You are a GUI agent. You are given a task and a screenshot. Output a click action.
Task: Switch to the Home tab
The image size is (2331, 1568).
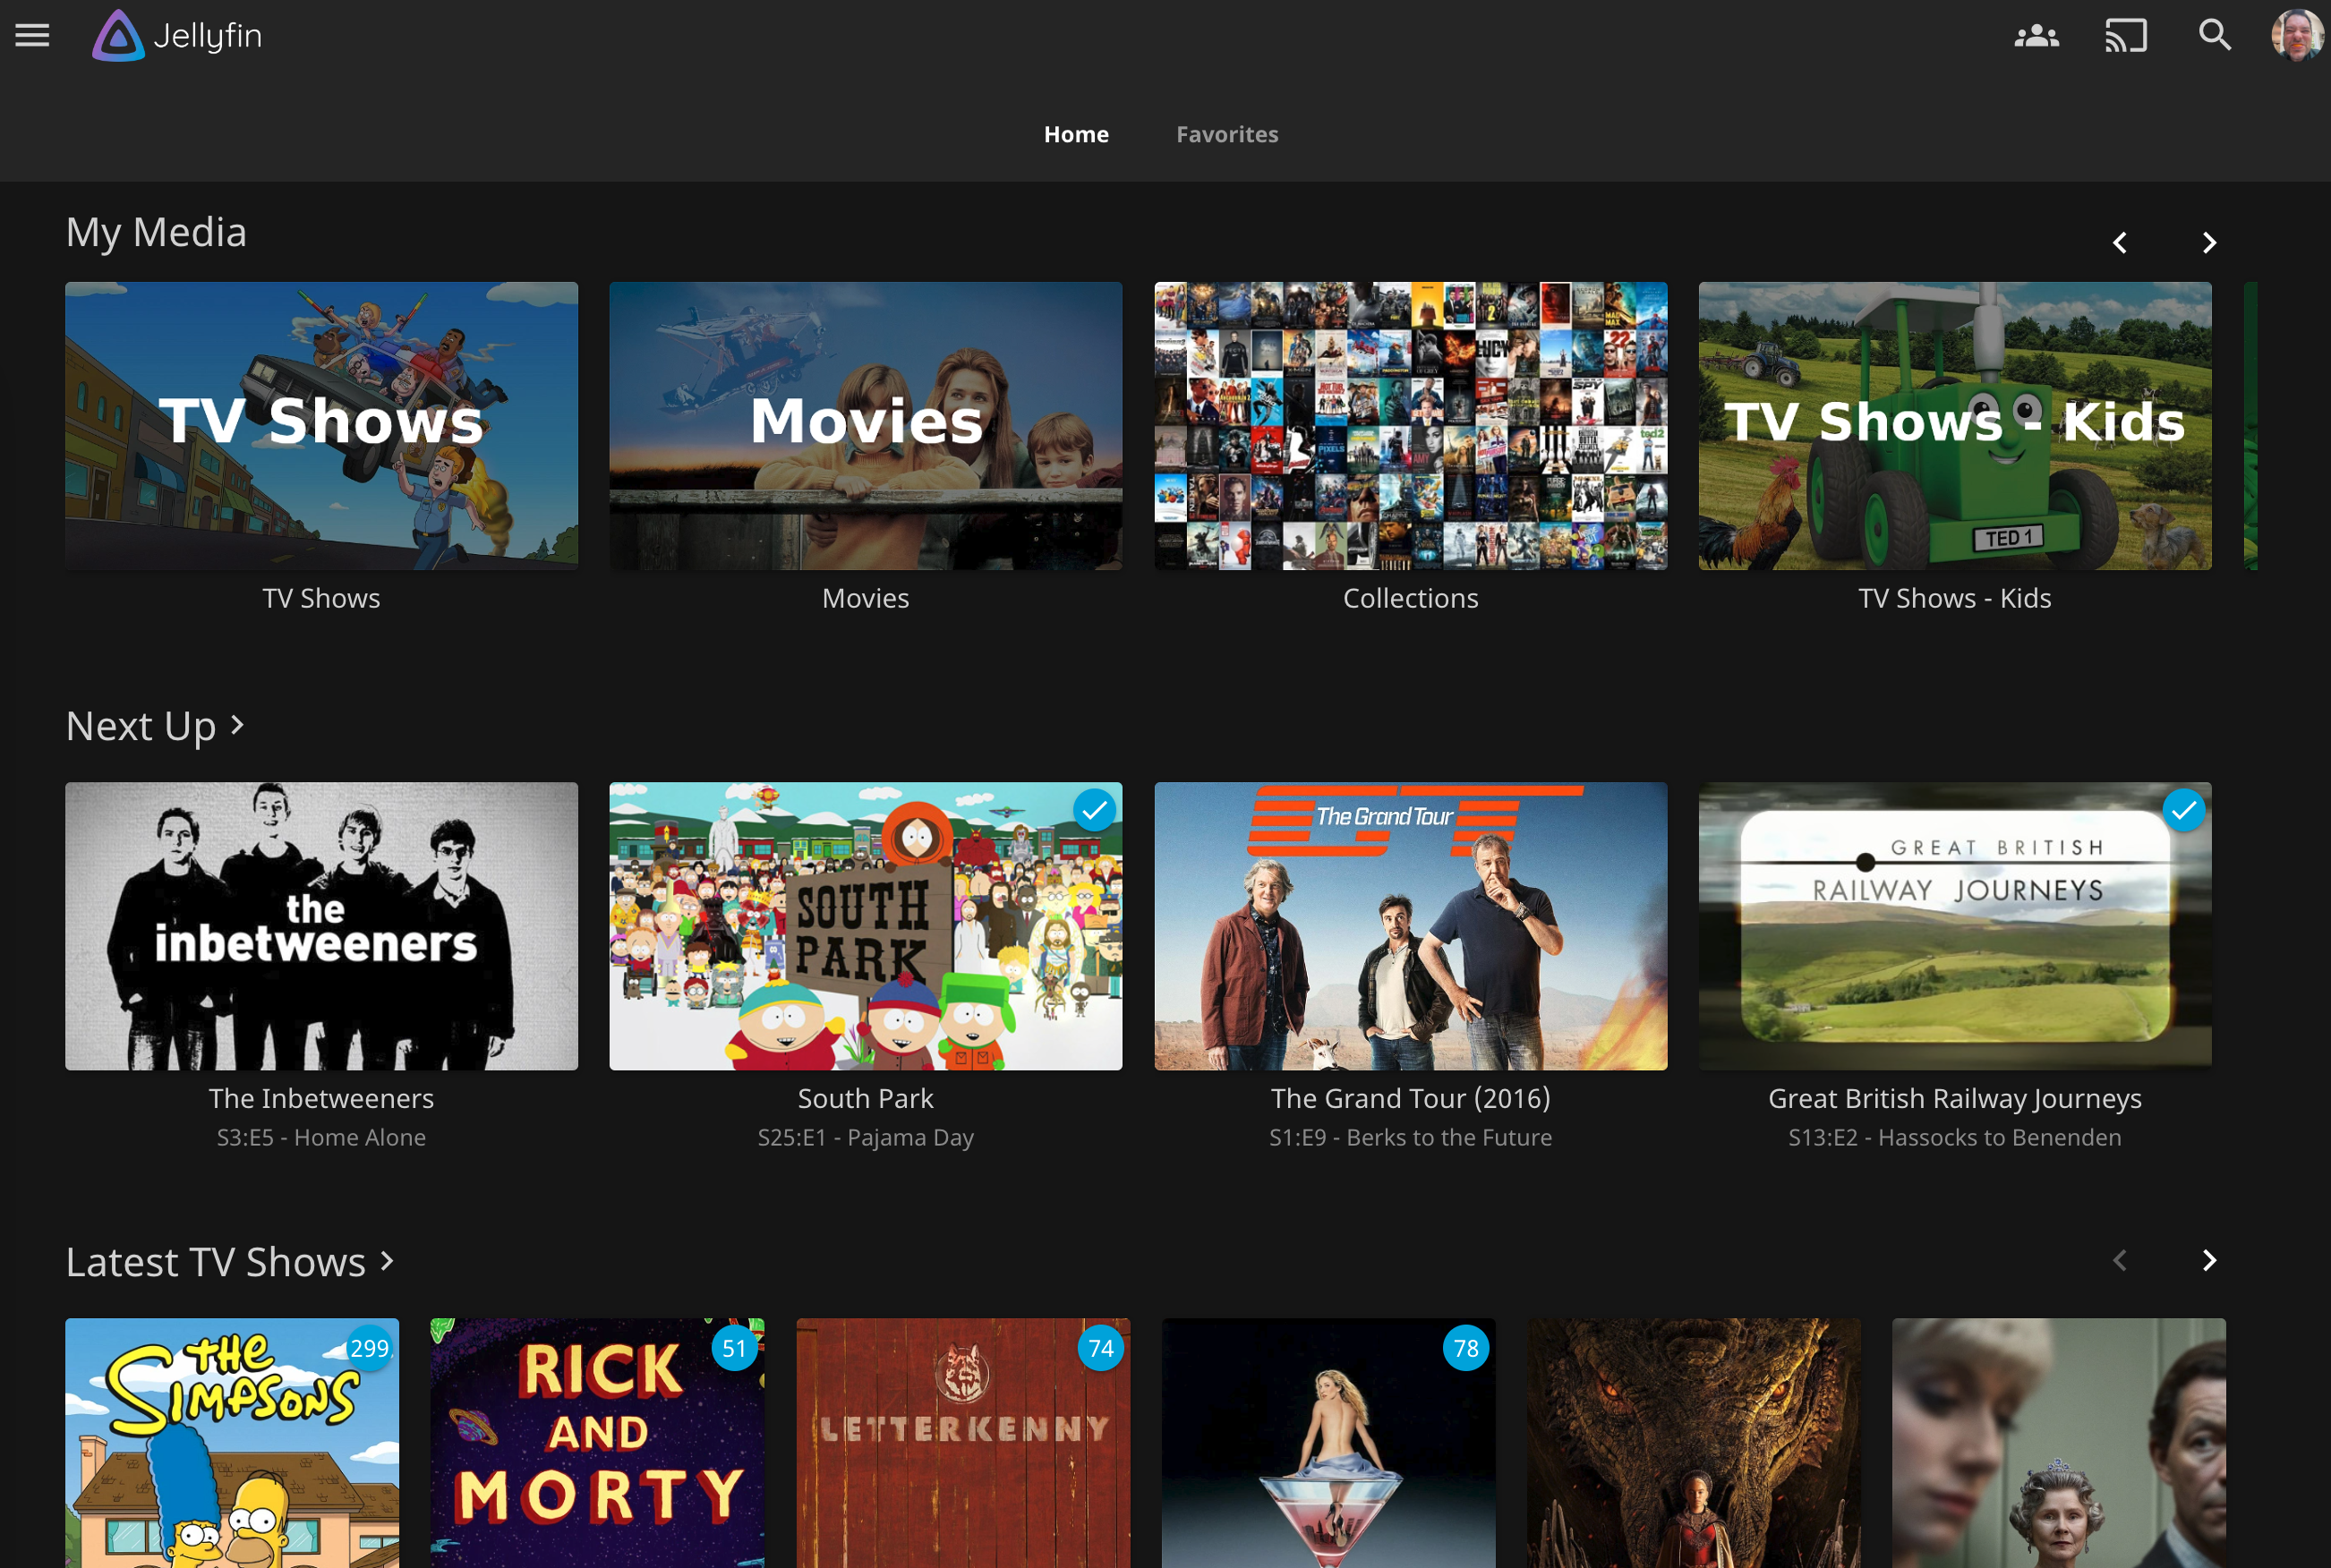coord(1076,134)
